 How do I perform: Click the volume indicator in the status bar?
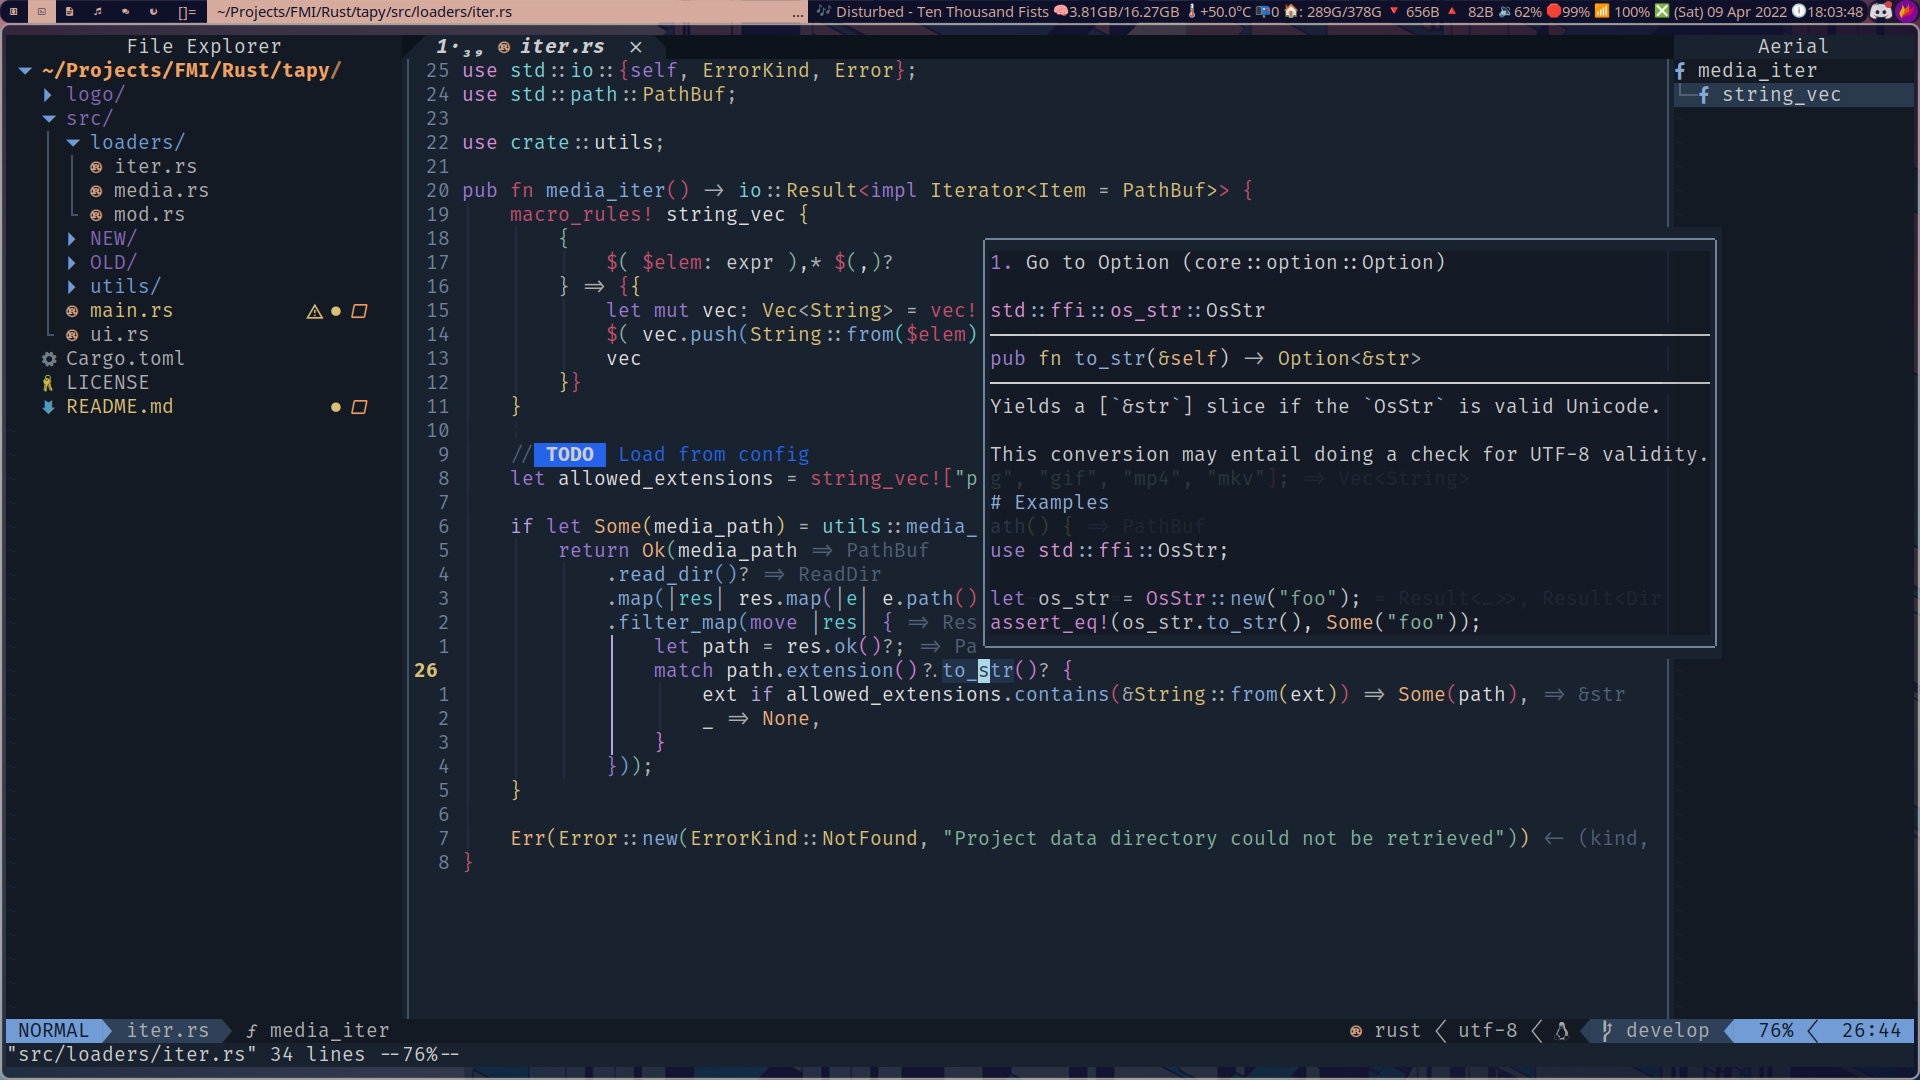(1520, 12)
